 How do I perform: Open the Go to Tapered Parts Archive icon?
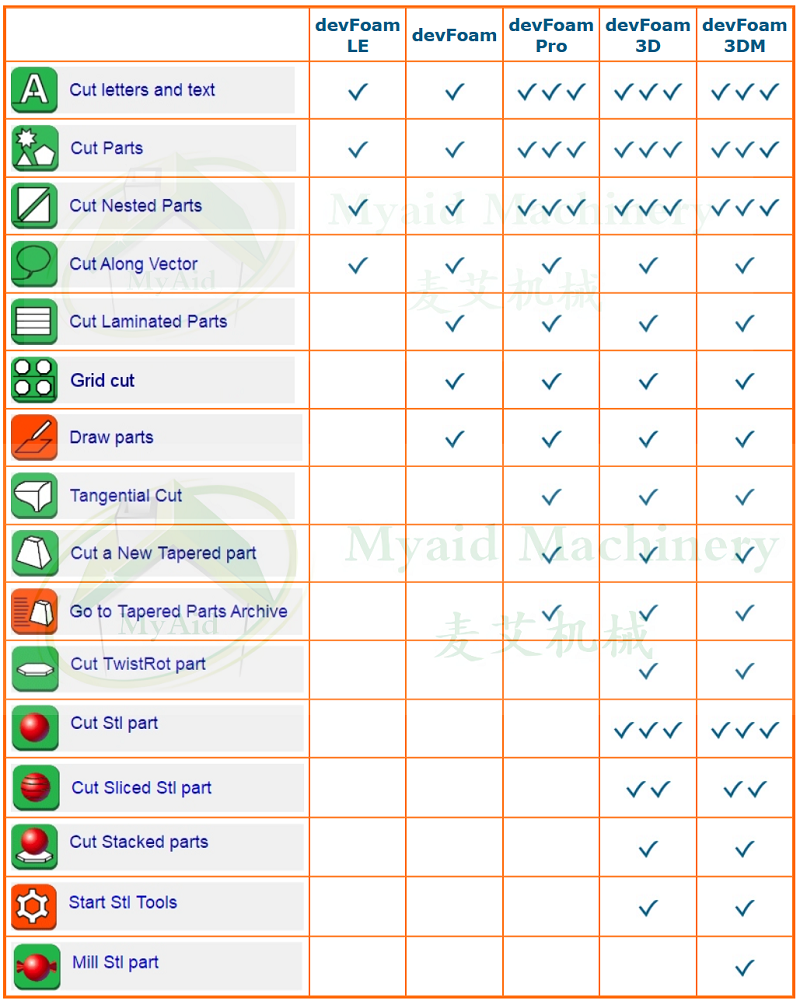click(x=35, y=611)
